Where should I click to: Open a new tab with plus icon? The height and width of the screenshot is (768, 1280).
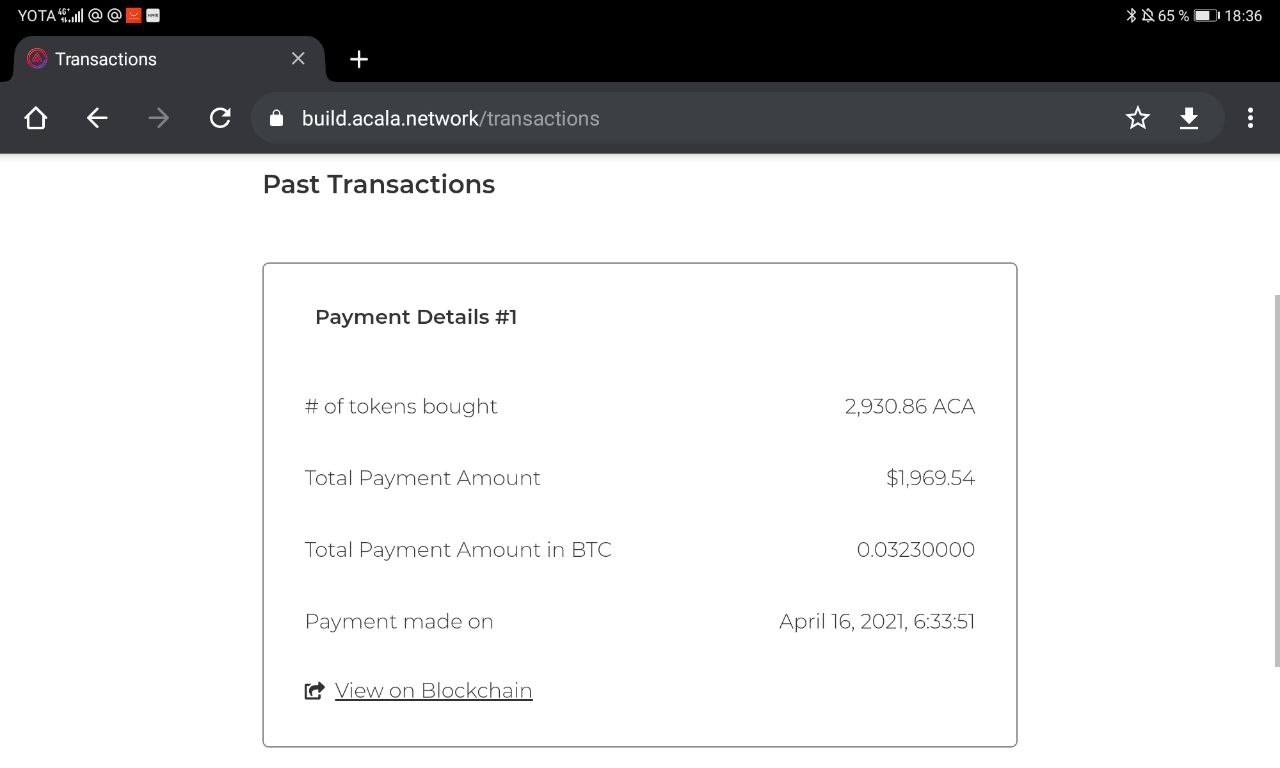[x=359, y=59]
